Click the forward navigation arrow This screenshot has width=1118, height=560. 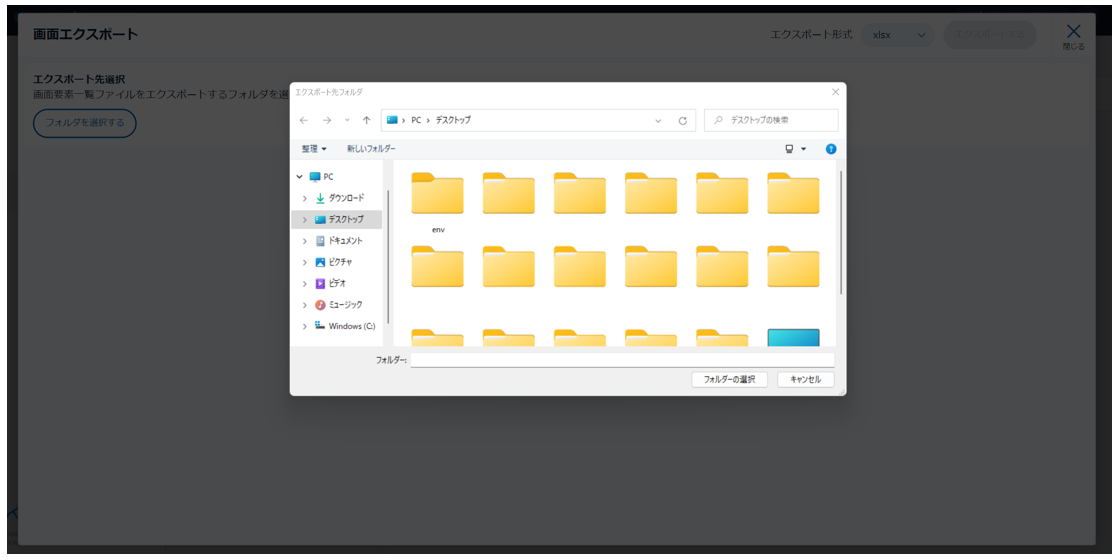[326, 120]
